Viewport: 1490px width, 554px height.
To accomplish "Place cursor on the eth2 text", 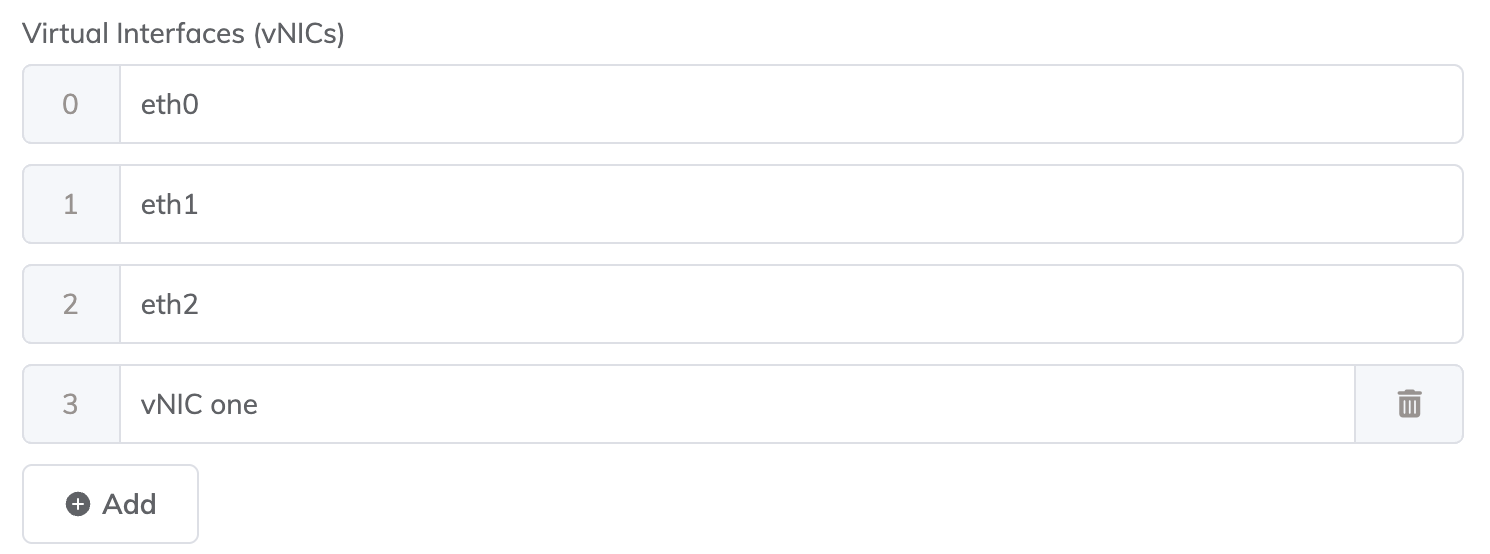I will tap(170, 304).
